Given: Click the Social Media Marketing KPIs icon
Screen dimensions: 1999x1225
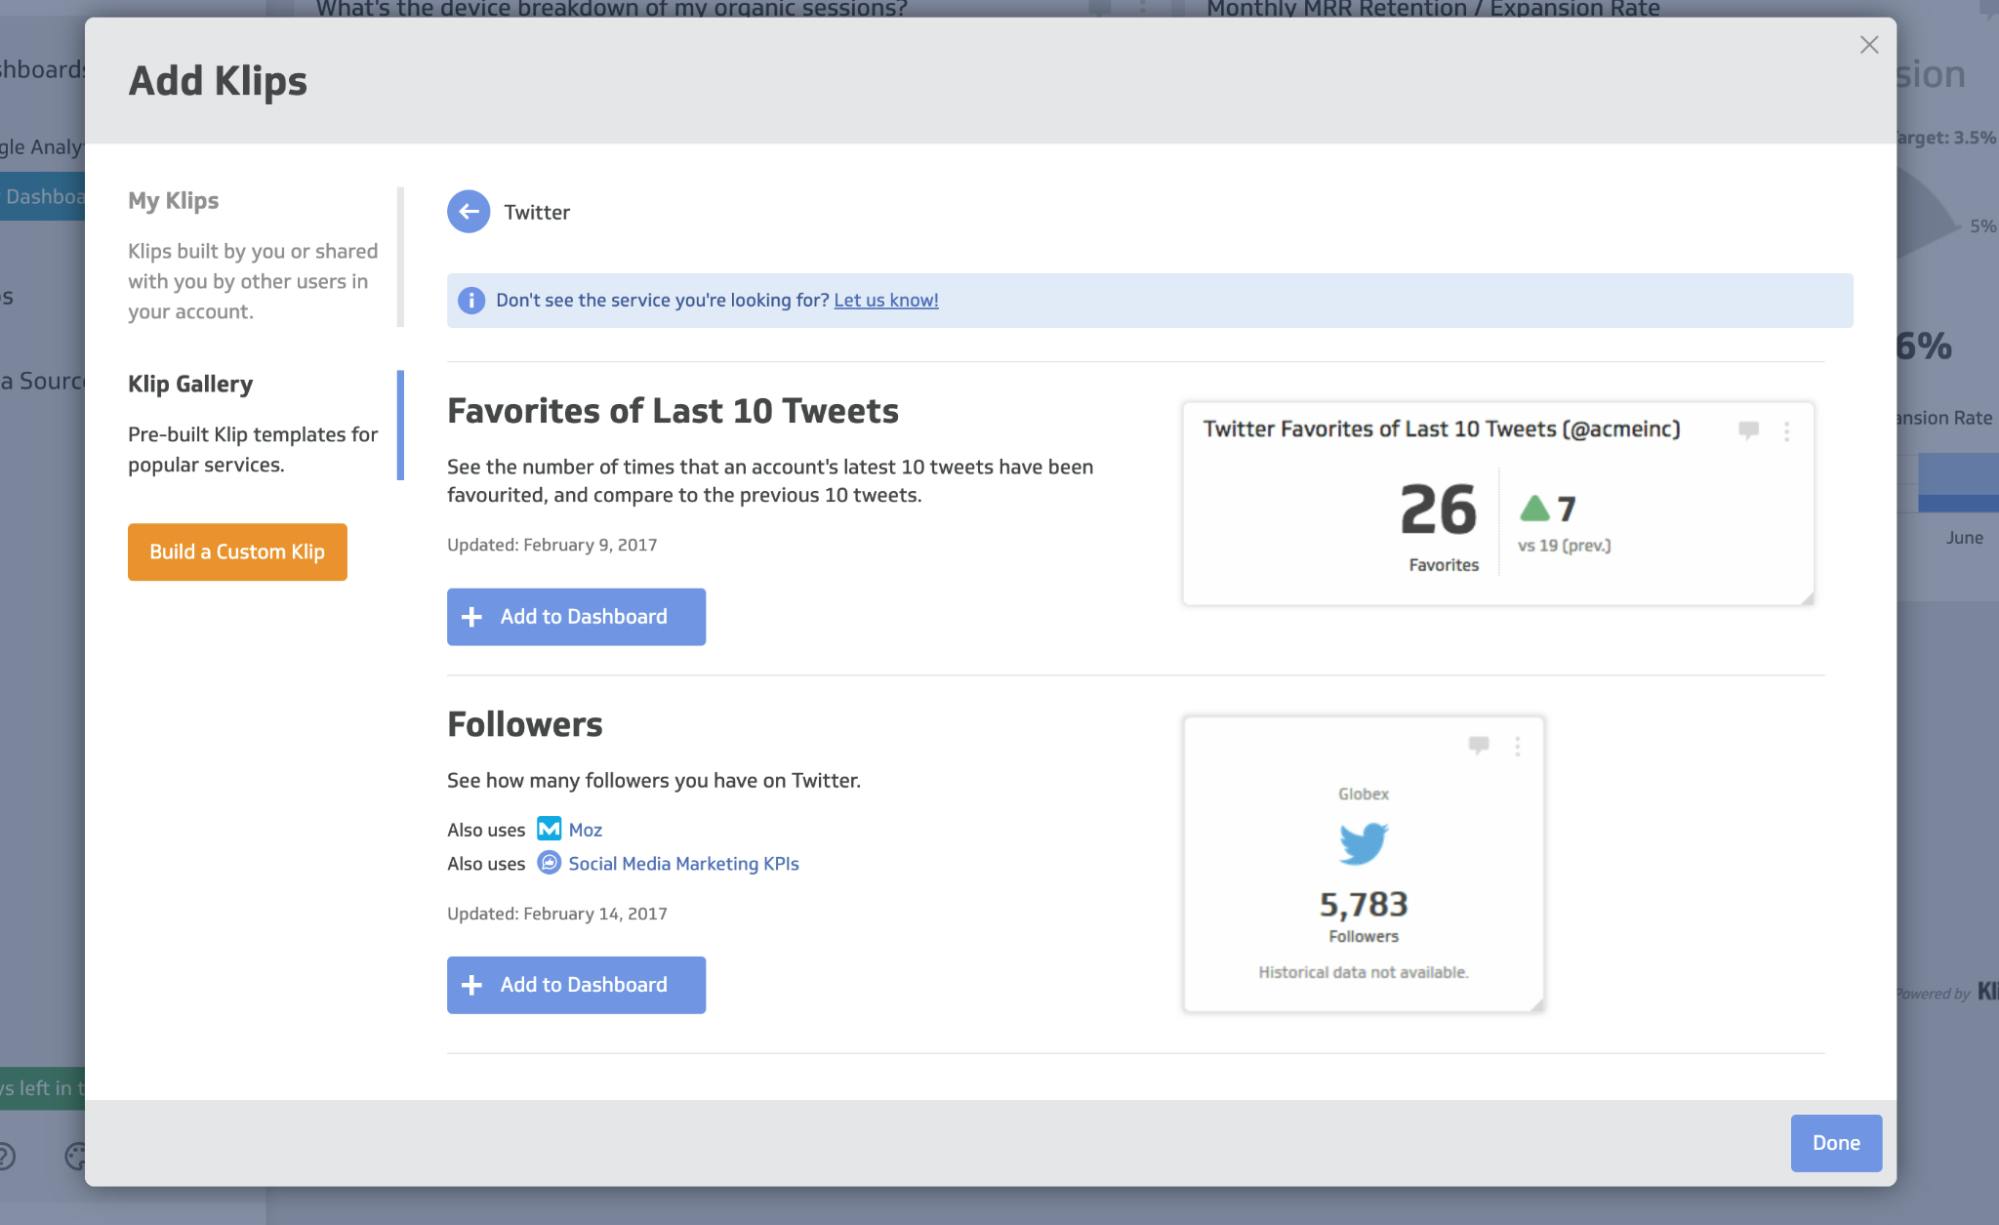Looking at the screenshot, I should tap(549, 862).
